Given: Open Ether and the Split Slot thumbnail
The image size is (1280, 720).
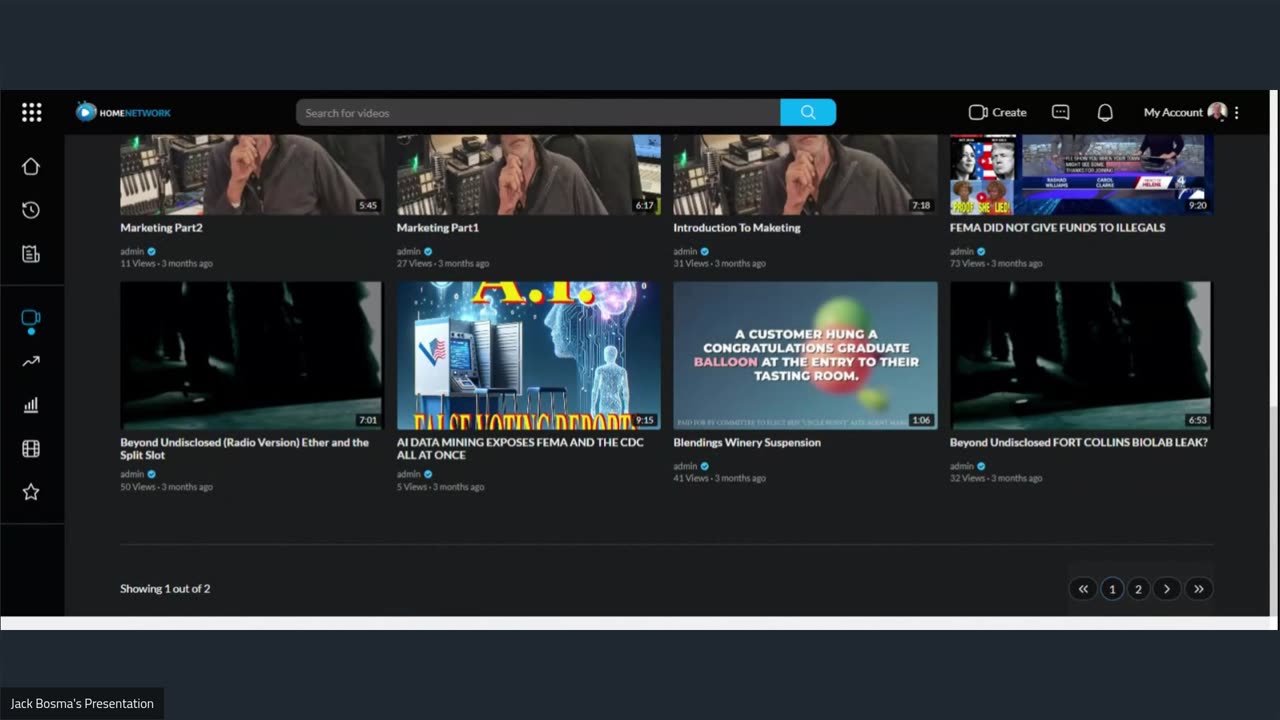Looking at the screenshot, I should click(251, 355).
